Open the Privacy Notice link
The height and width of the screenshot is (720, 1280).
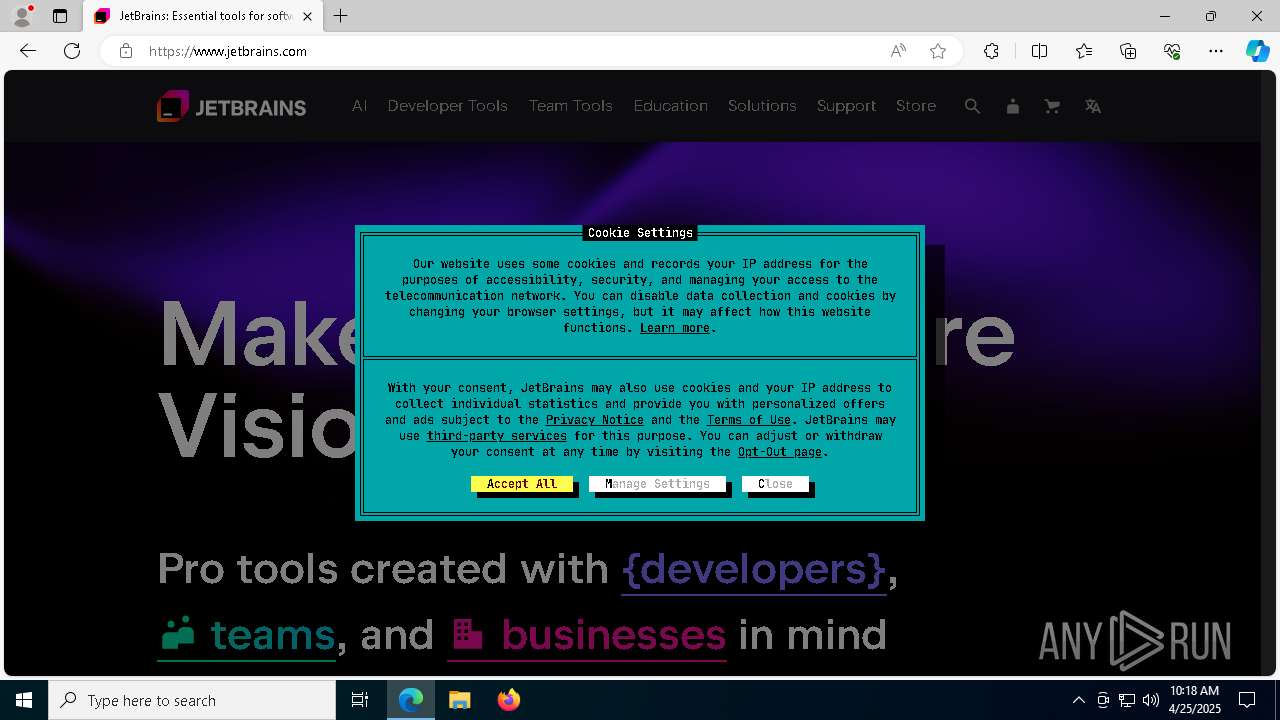coord(595,420)
